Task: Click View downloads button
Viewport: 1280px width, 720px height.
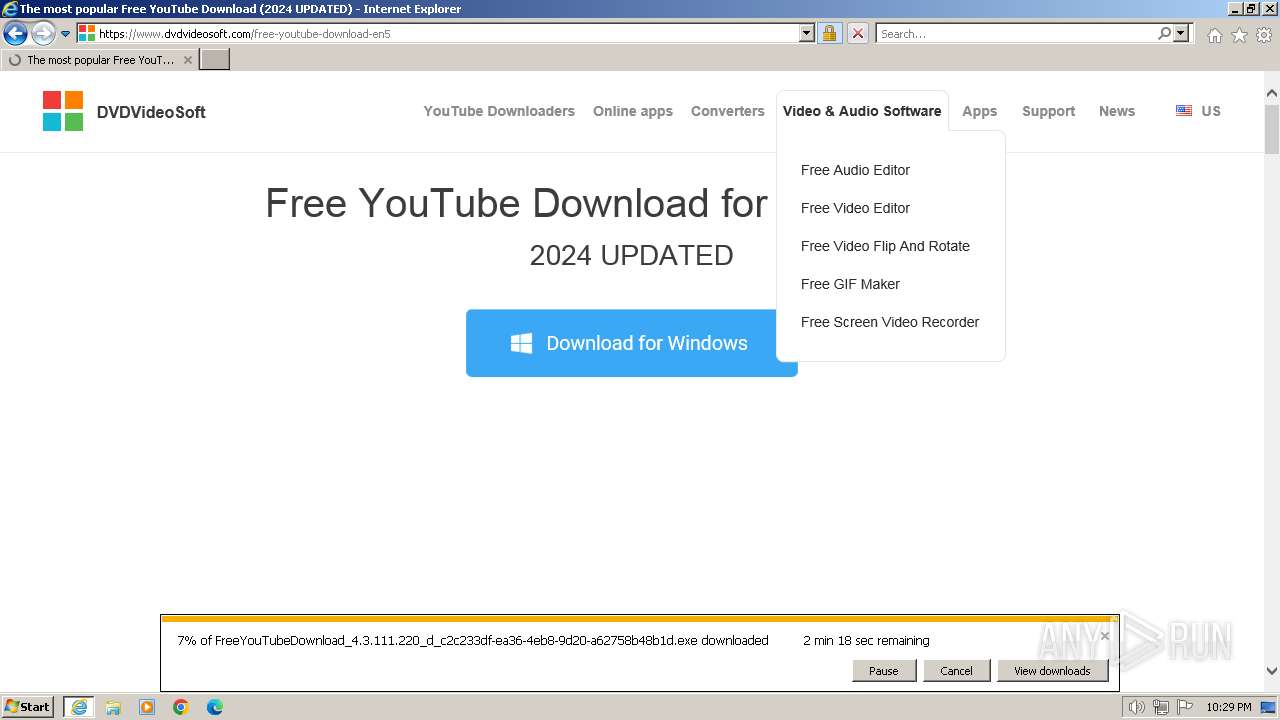Action: coord(1052,671)
